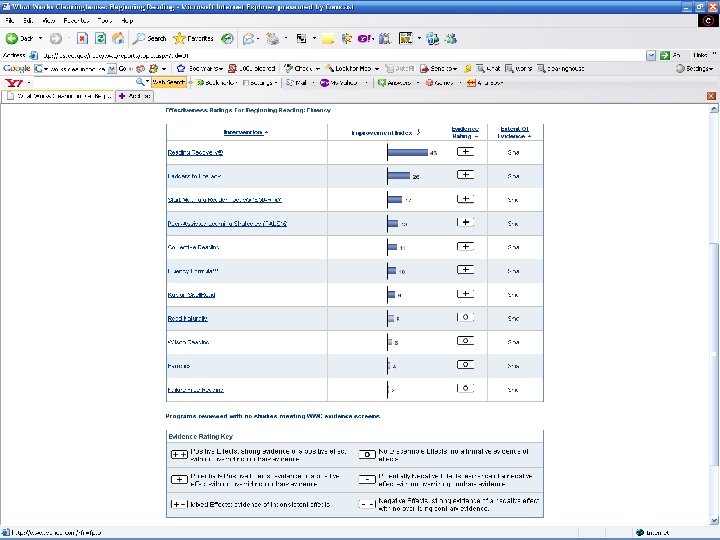
Task: Click the Links label on address bar
Action: click(x=700, y=55)
